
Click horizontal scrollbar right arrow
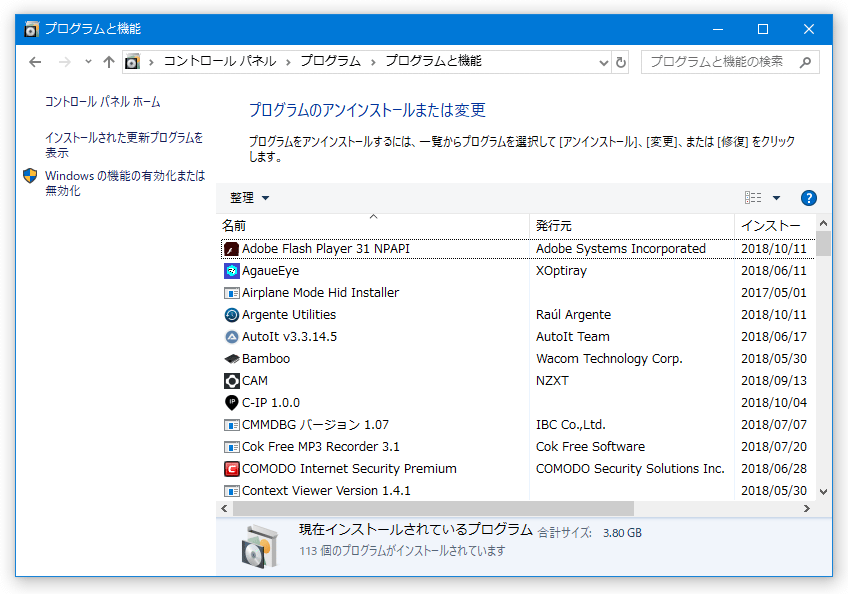pos(806,509)
